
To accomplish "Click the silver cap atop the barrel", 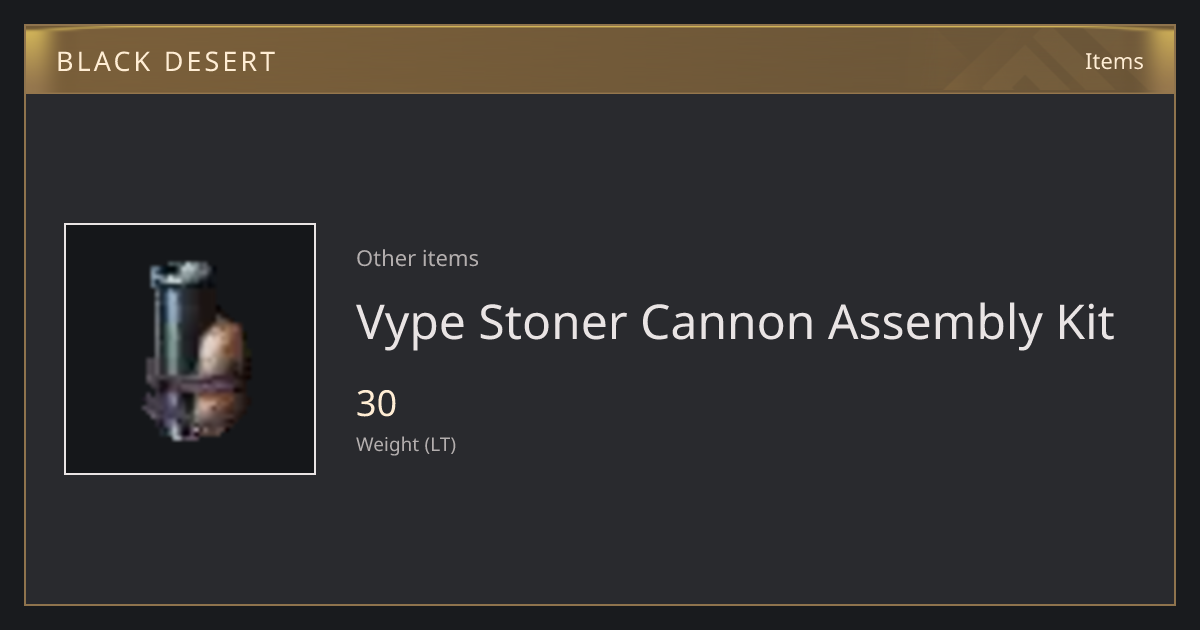I will [182, 272].
